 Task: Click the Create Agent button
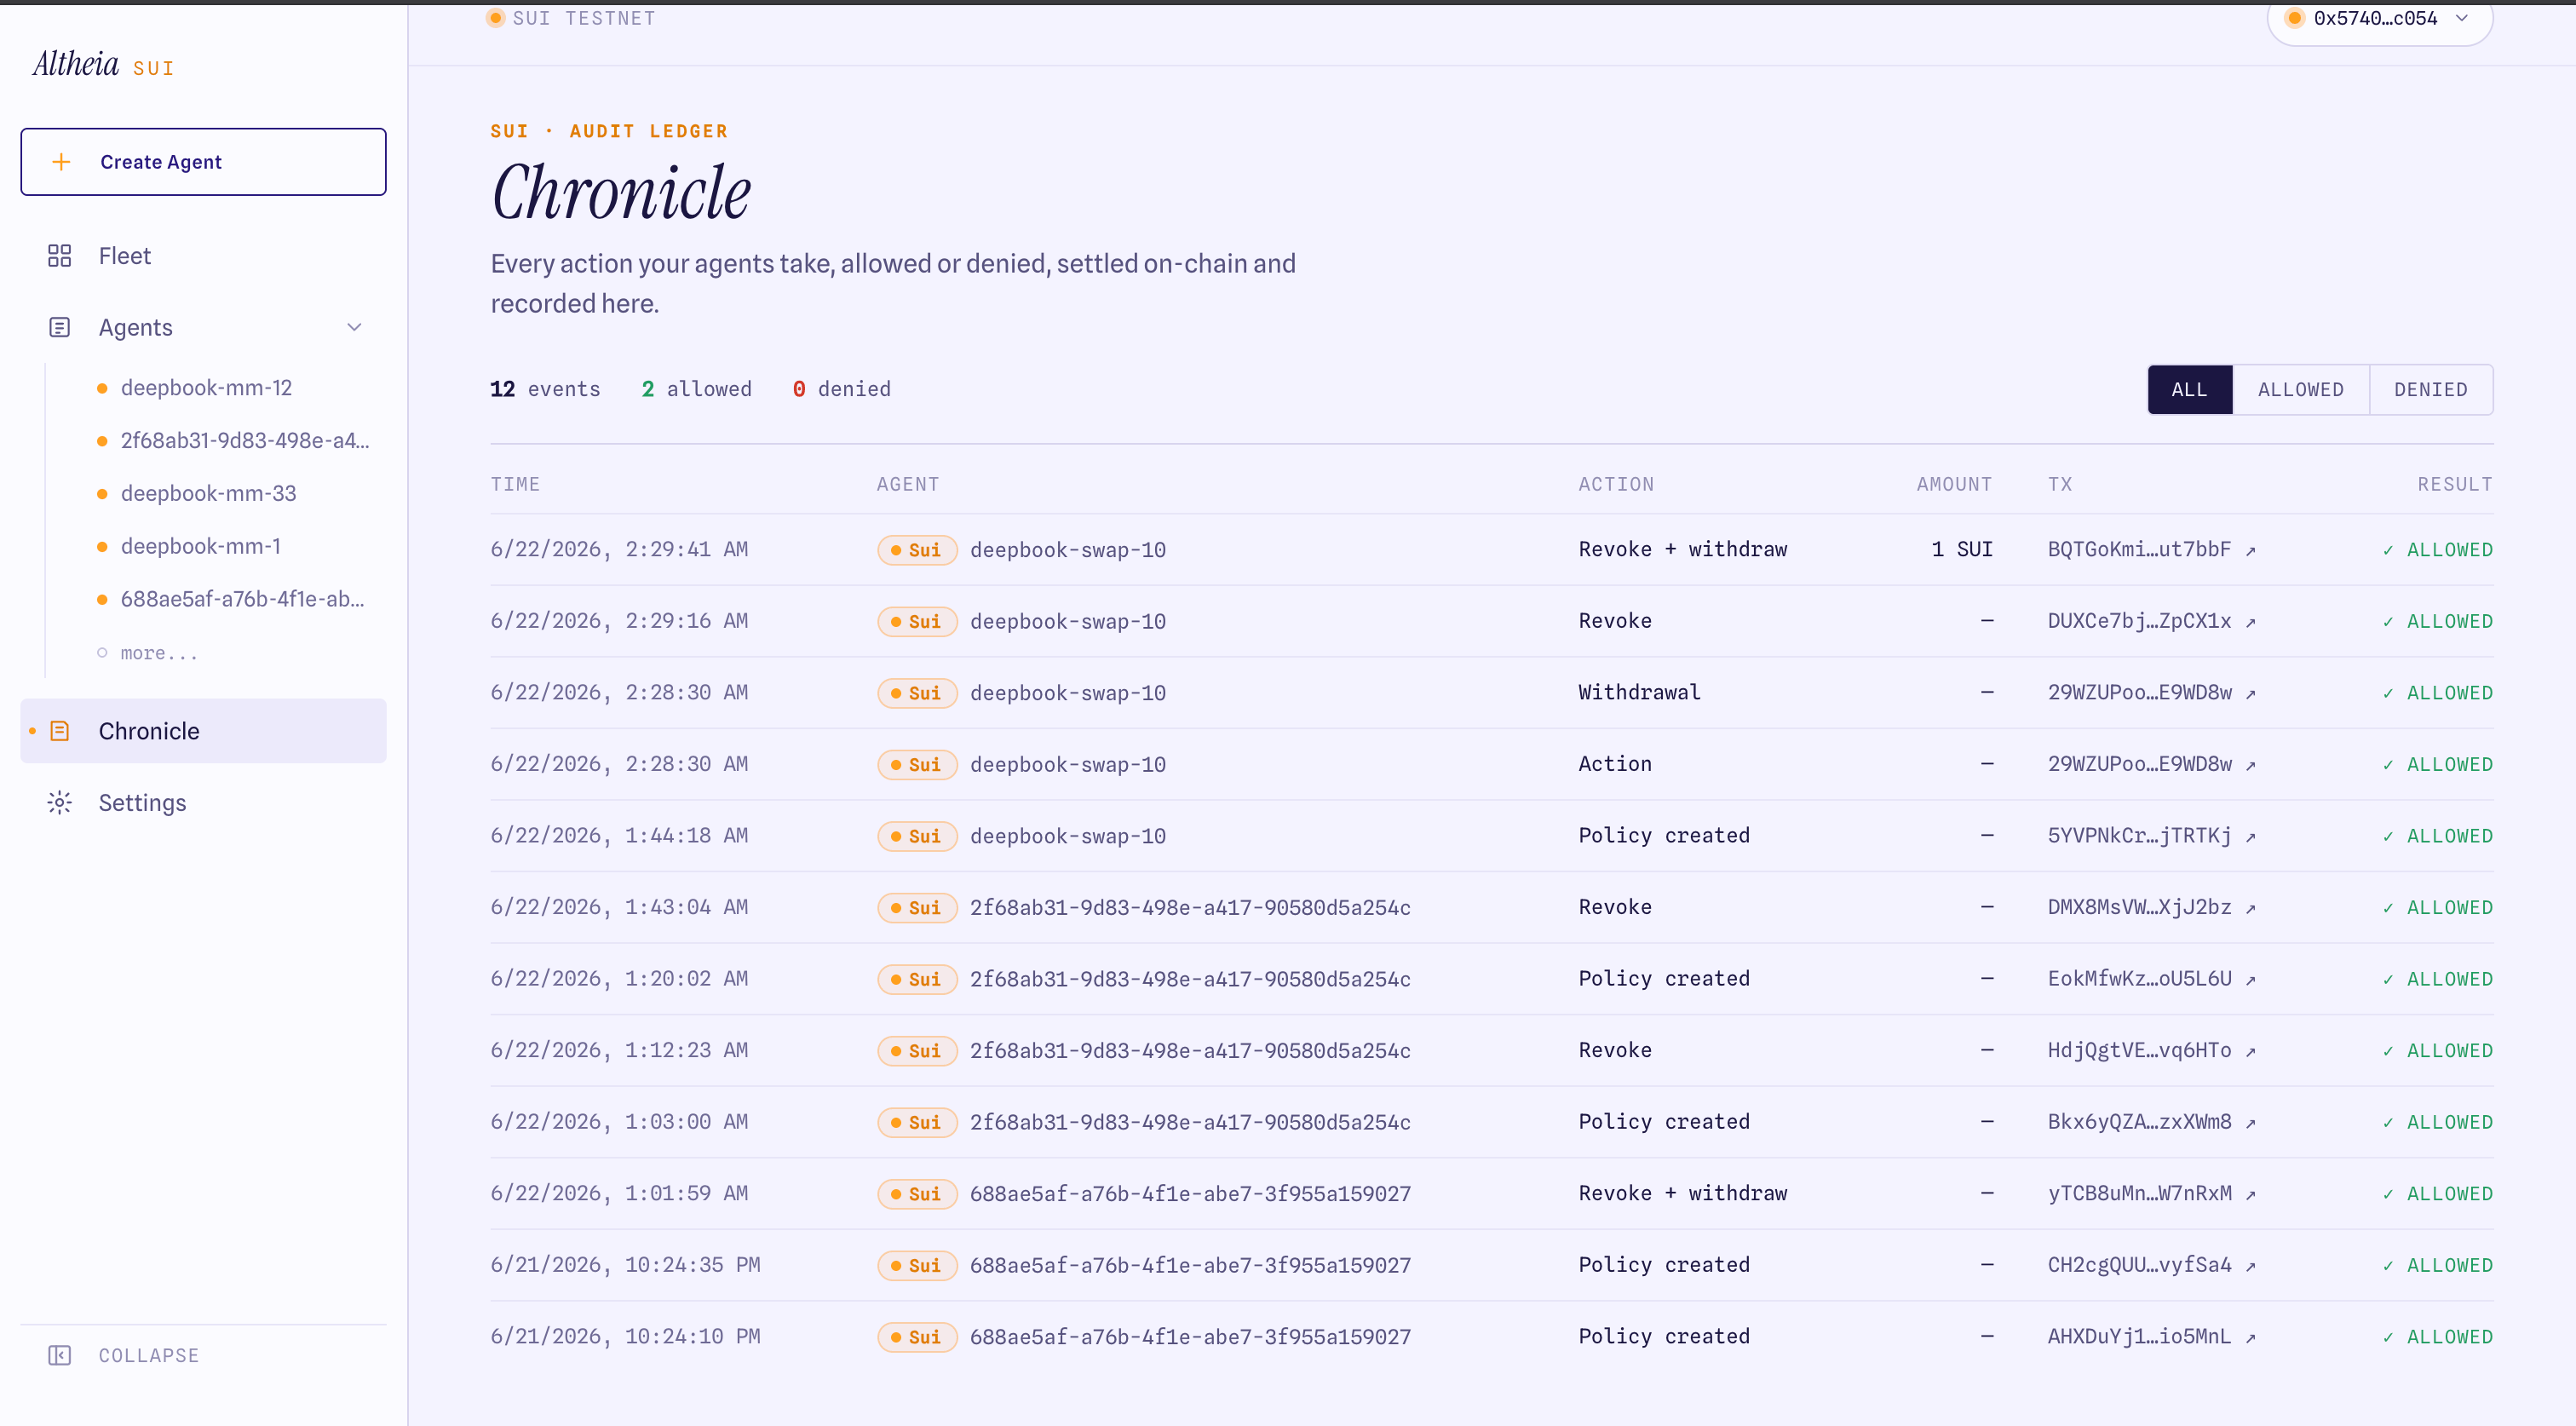(203, 162)
